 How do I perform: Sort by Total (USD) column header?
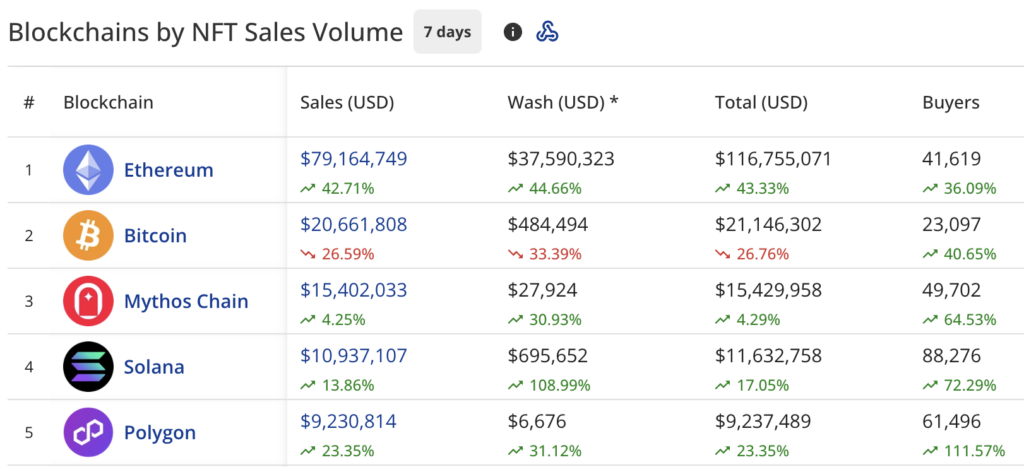(761, 102)
